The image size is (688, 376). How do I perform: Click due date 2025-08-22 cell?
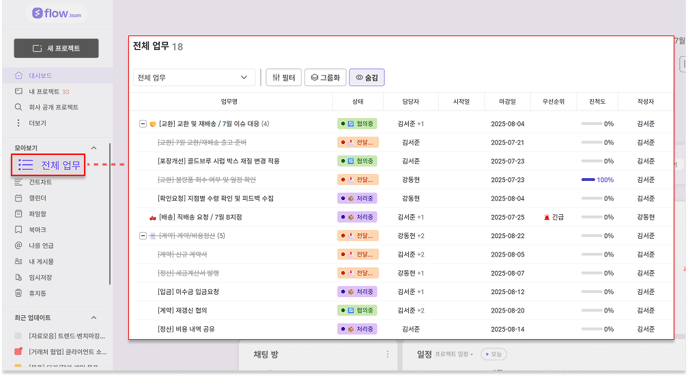click(507, 236)
